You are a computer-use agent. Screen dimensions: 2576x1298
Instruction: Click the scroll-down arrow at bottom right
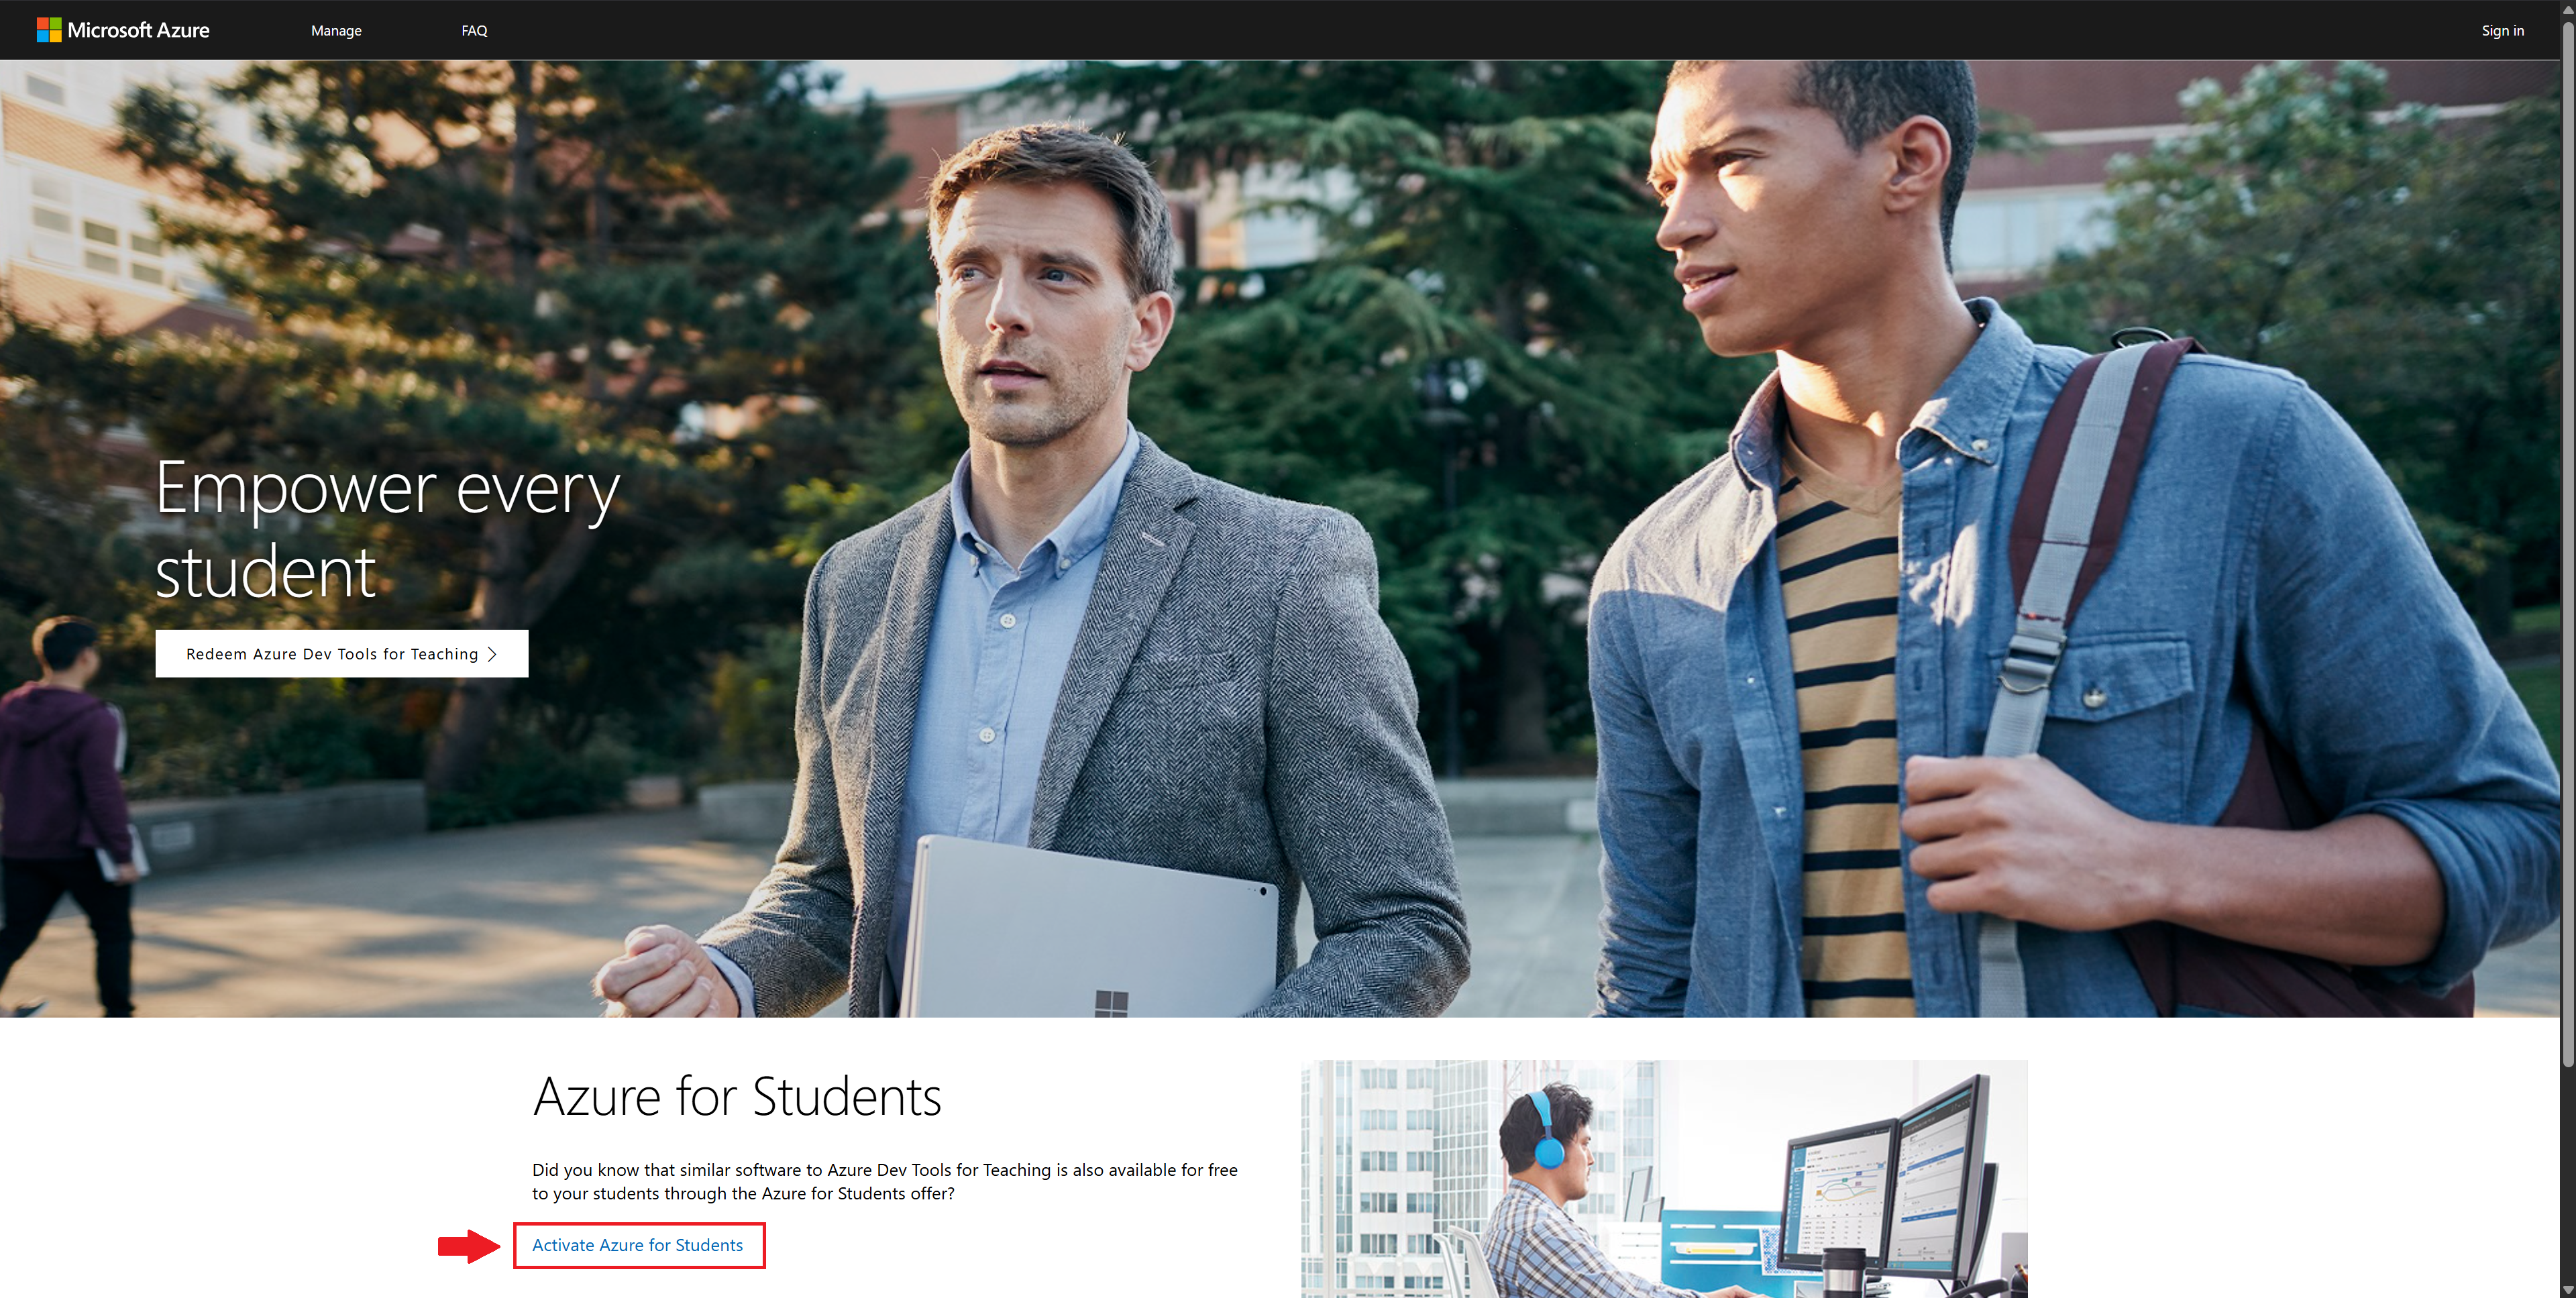2567,1290
